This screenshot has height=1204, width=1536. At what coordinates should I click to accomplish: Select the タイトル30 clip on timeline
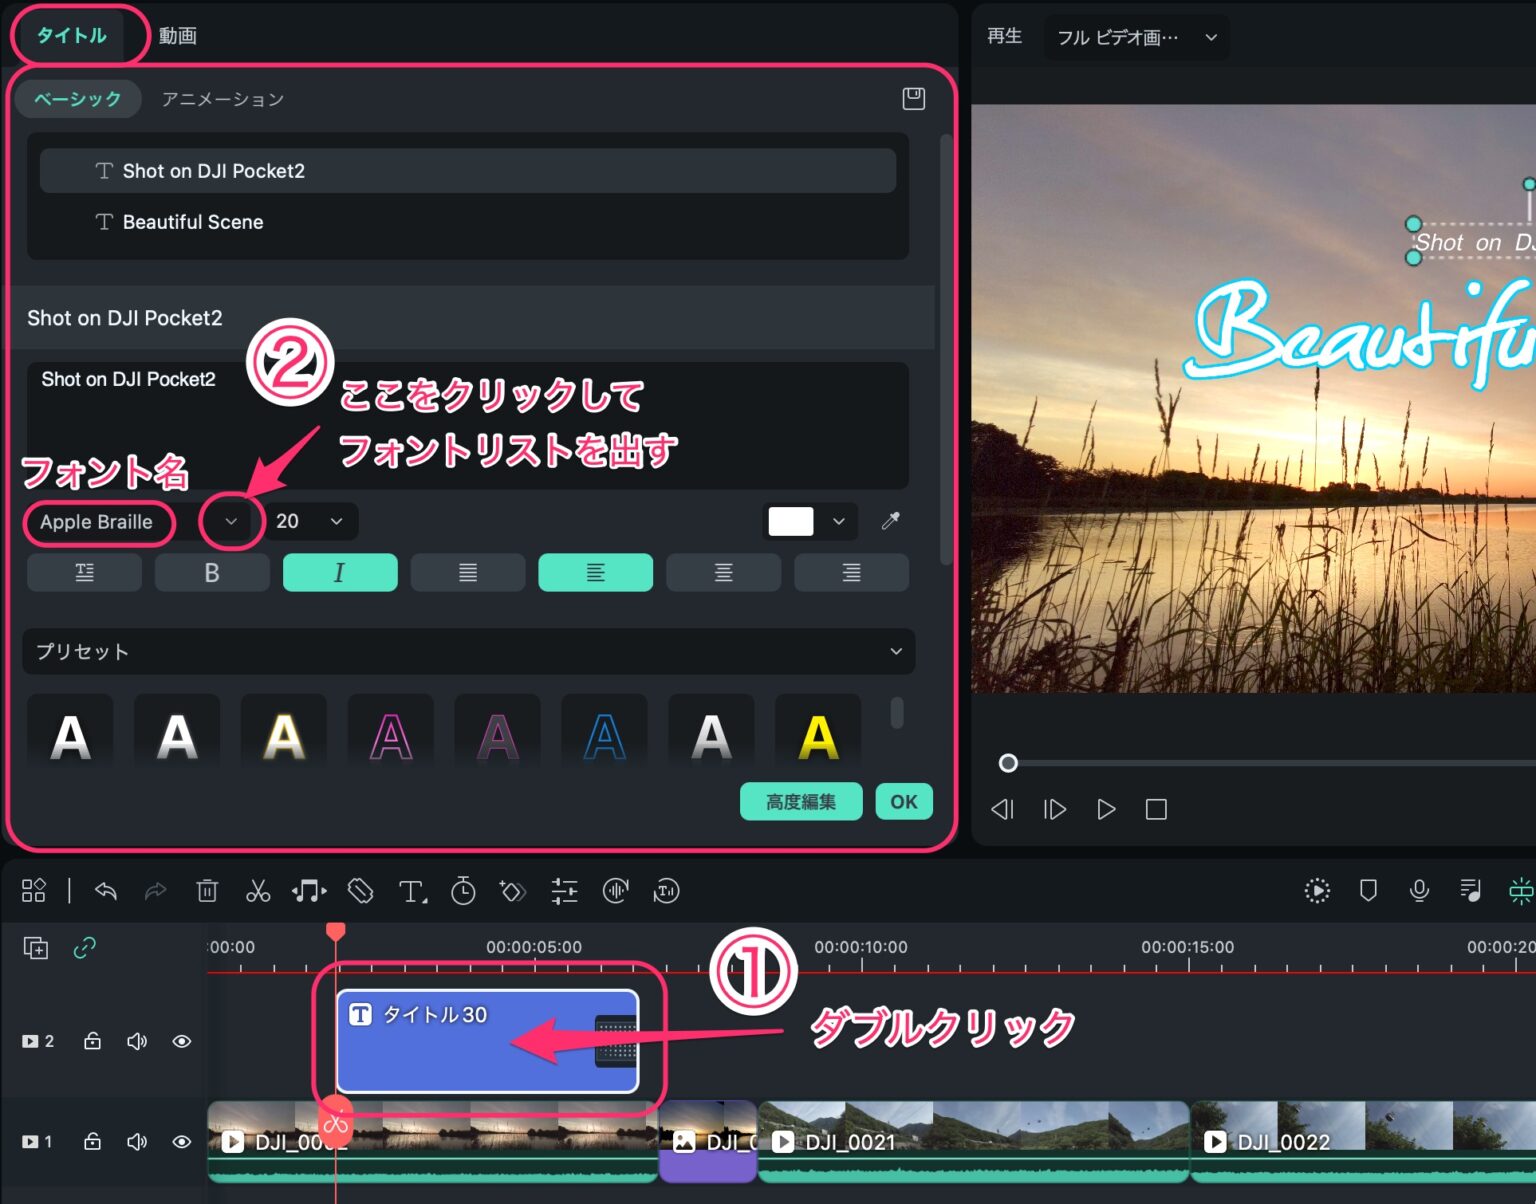[x=488, y=1041]
